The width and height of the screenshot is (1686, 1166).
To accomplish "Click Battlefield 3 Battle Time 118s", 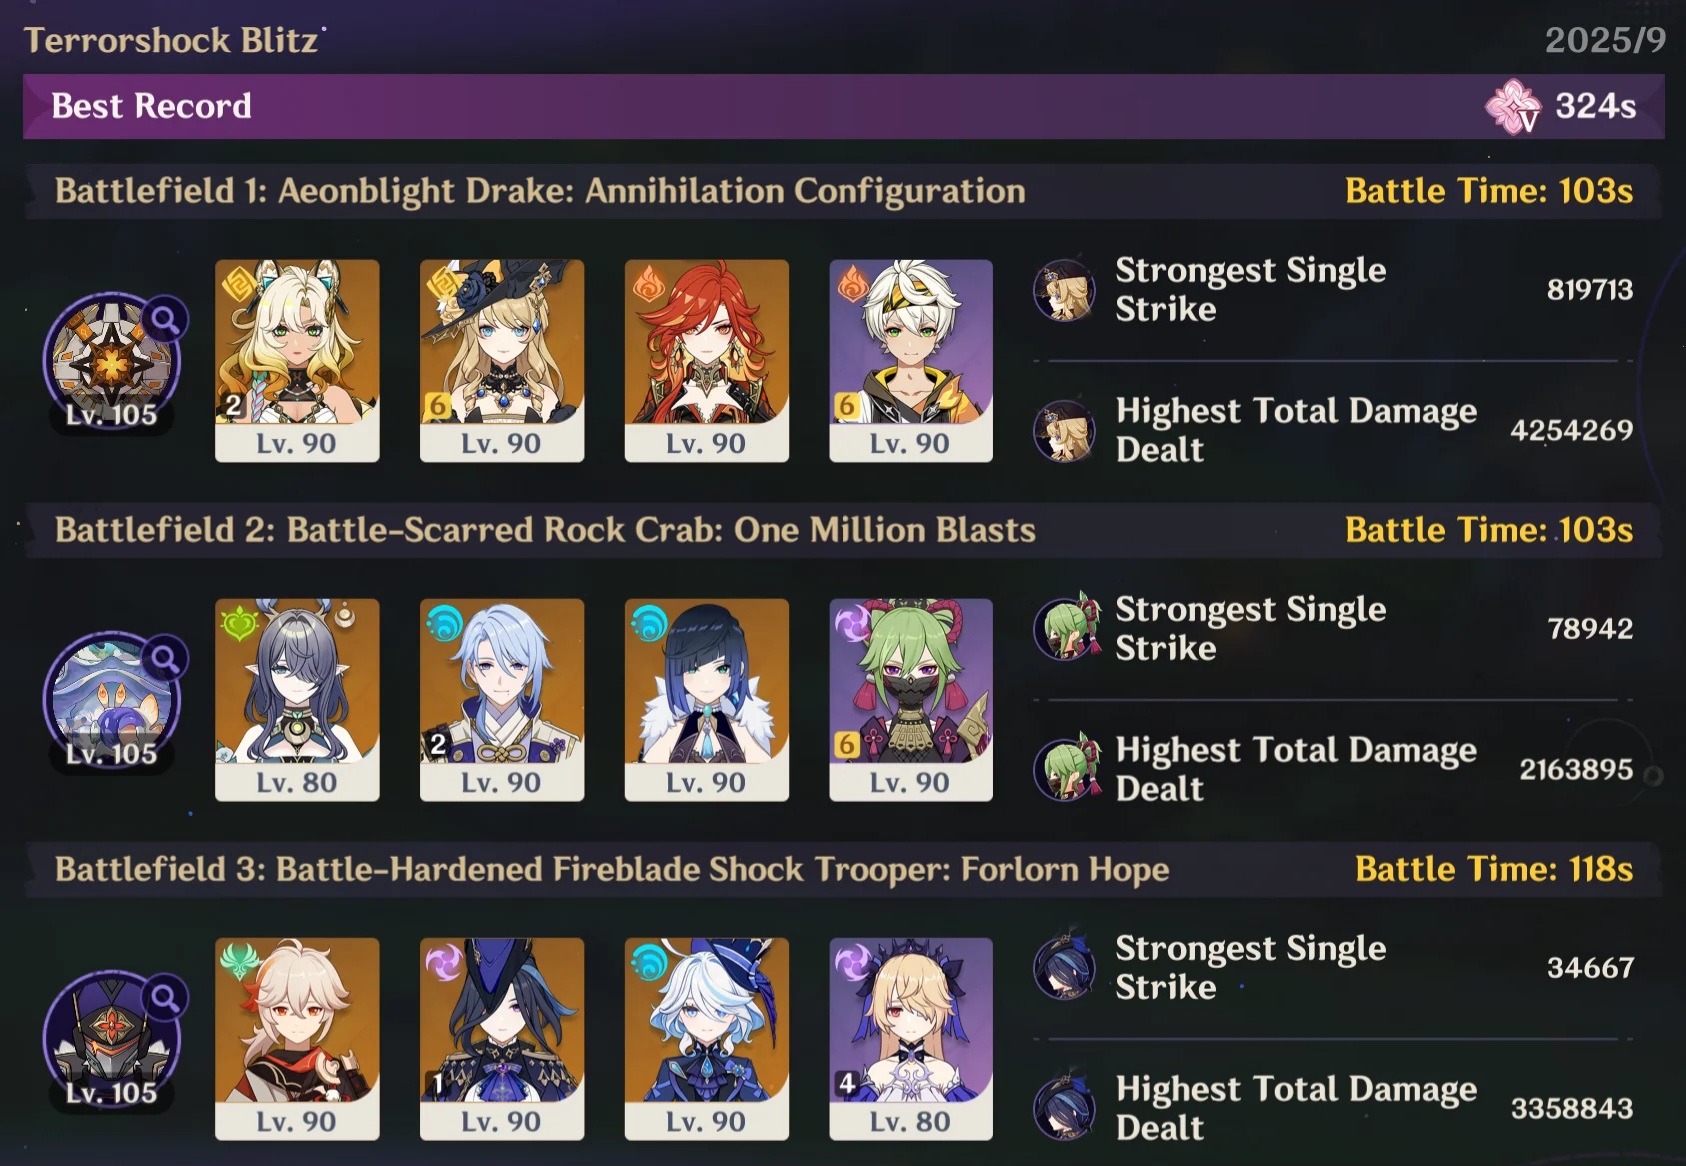I will (x=1494, y=869).
